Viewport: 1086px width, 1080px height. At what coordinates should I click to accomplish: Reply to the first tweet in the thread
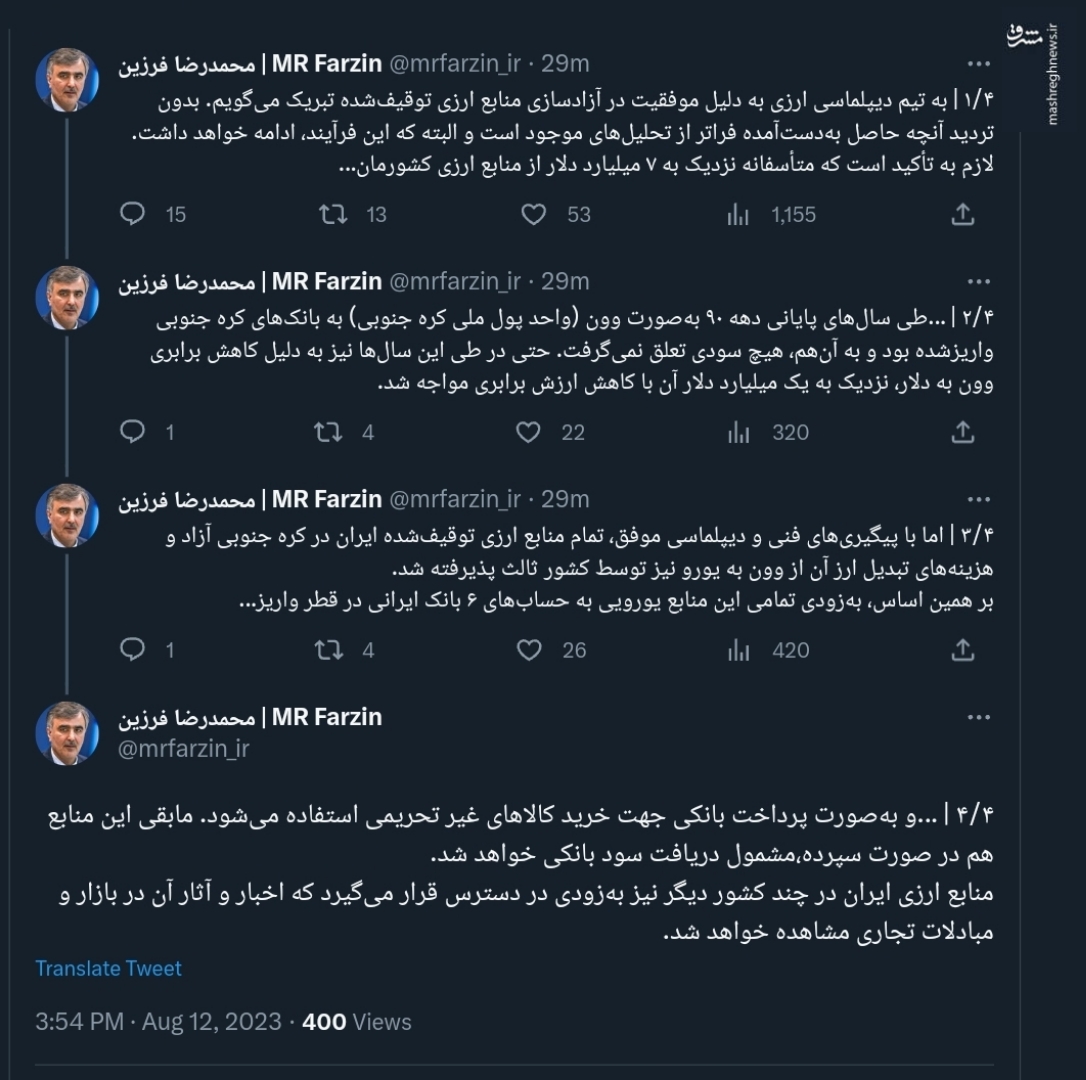click(131, 213)
